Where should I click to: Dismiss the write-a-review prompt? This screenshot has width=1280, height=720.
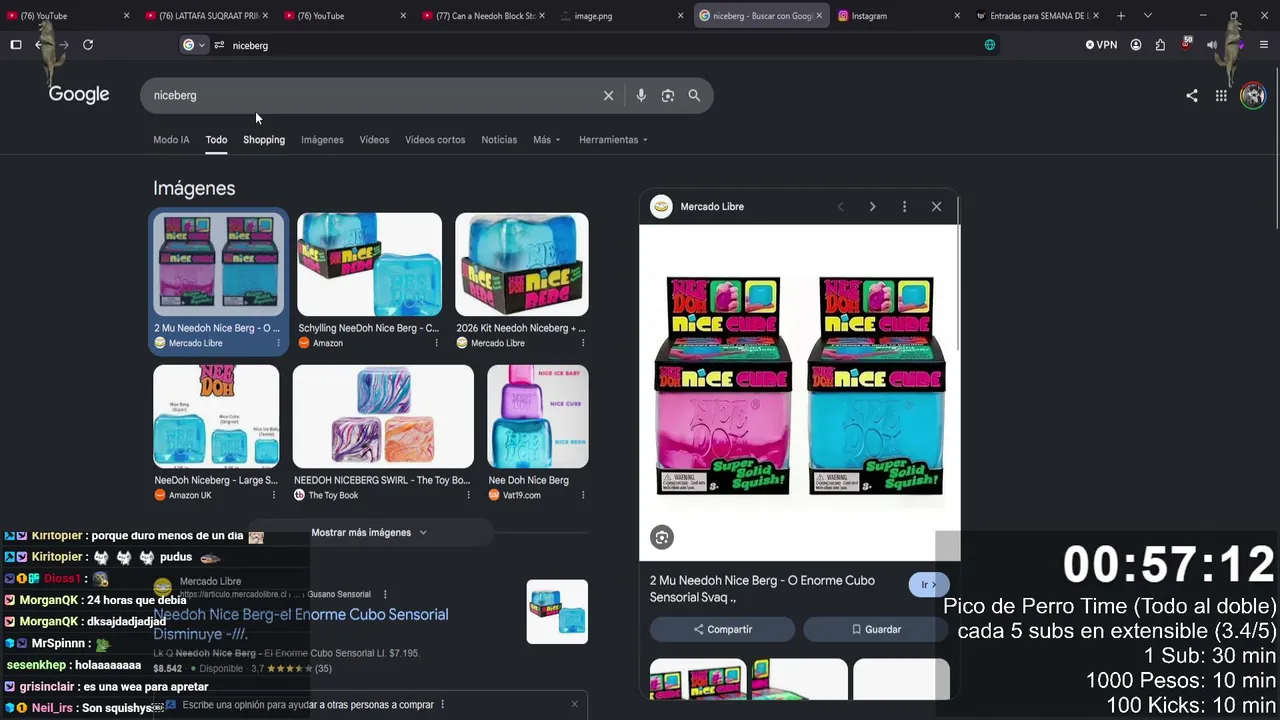click(574, 704)
